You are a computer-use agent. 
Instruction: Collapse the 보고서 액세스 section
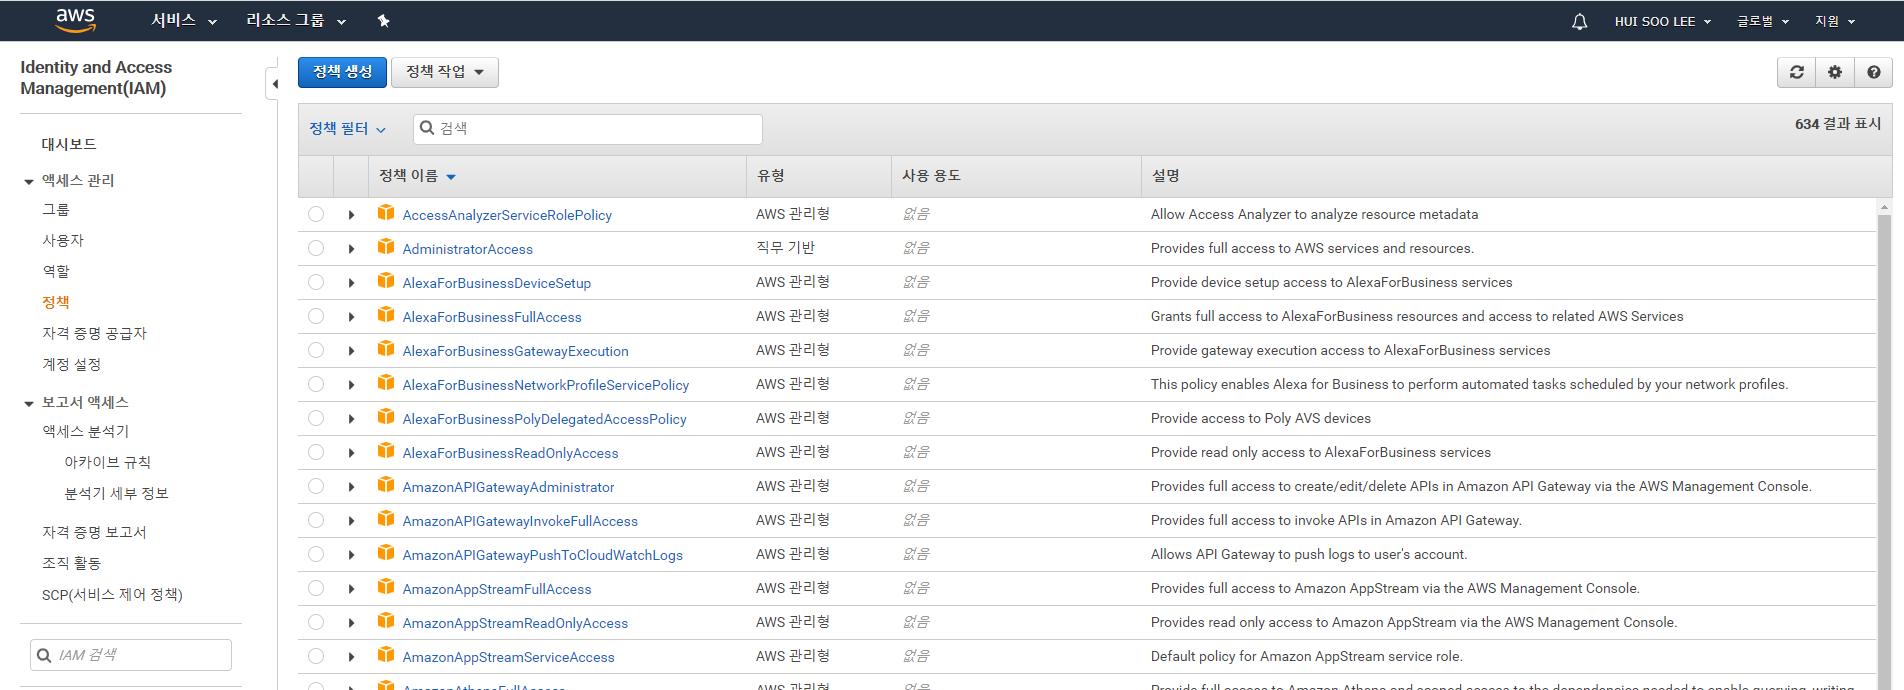(x=29, y=403)
